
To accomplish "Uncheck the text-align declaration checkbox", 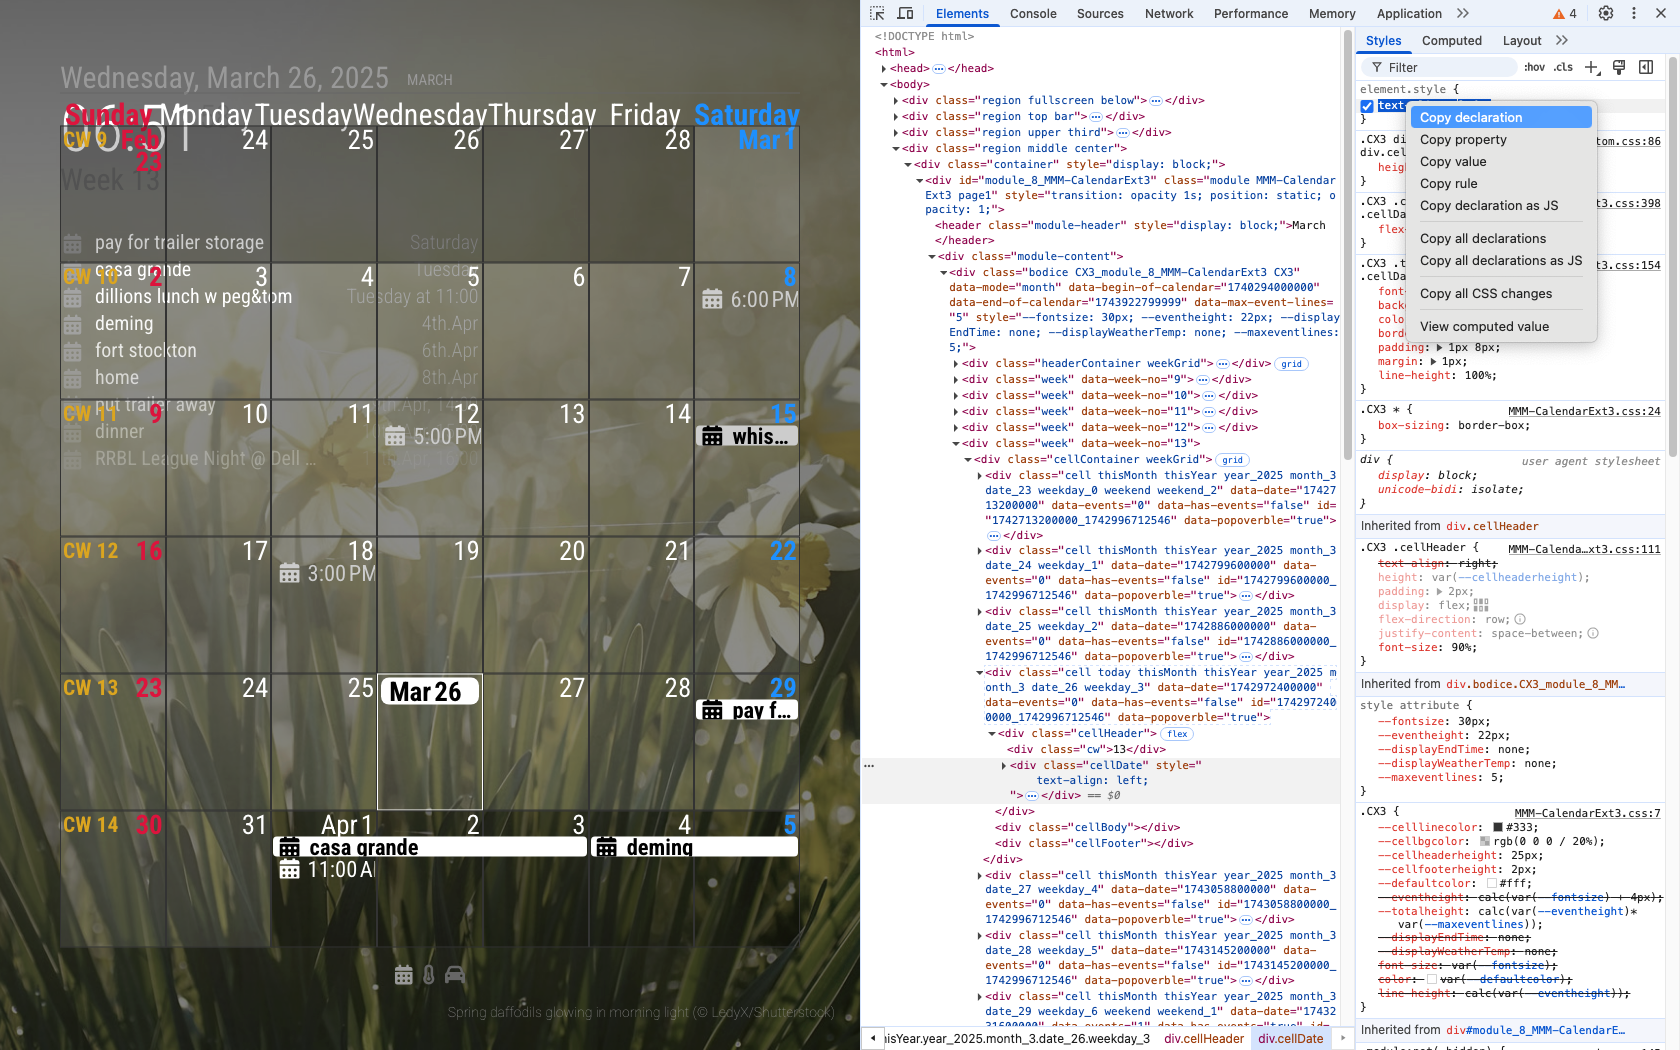I will tap(1367, 106).
